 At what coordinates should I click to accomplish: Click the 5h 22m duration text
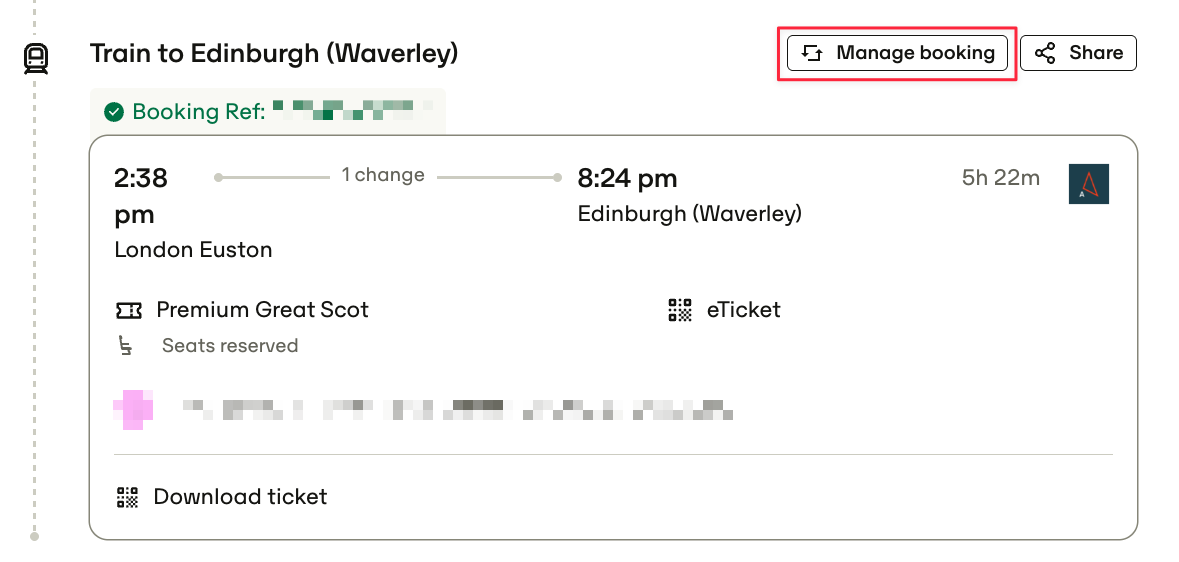pyautogui.click(x=1000, y=178)
